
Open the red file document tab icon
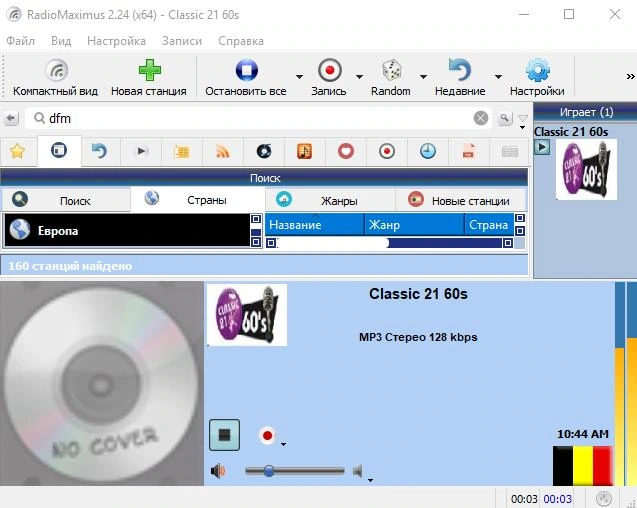[x=469, y=151]
